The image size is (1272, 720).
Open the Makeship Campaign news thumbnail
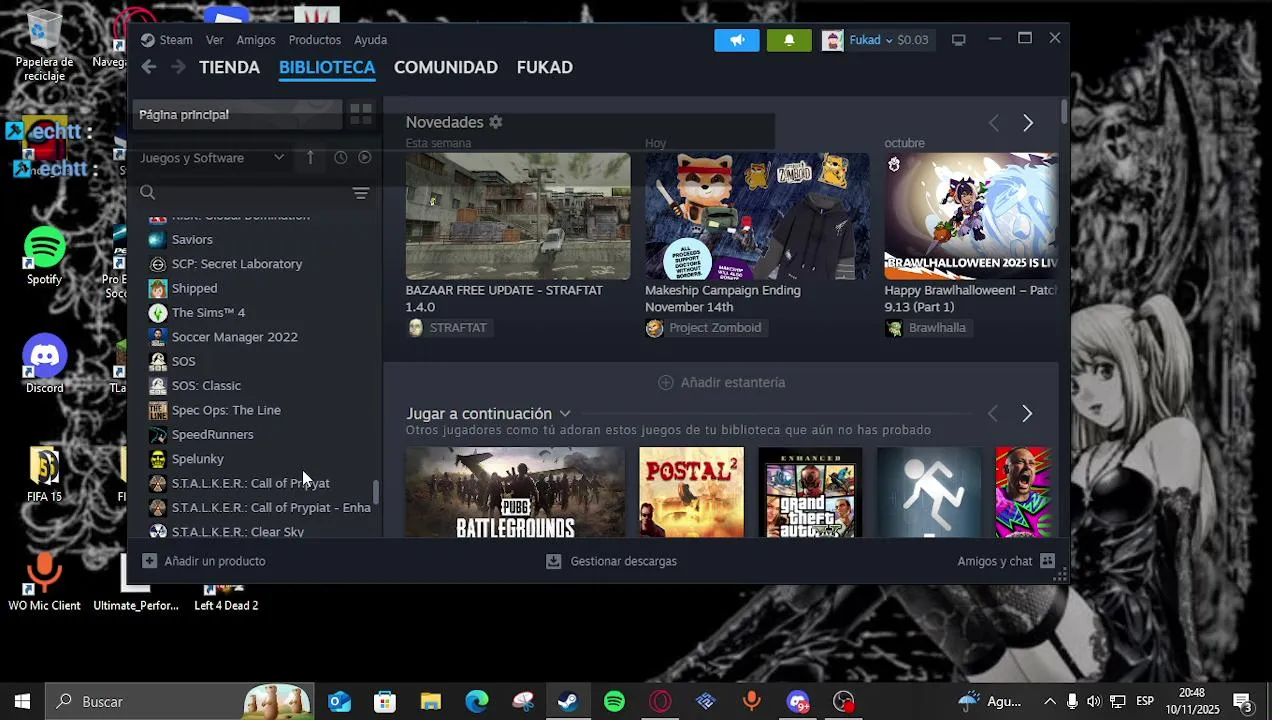click(757, 216)
